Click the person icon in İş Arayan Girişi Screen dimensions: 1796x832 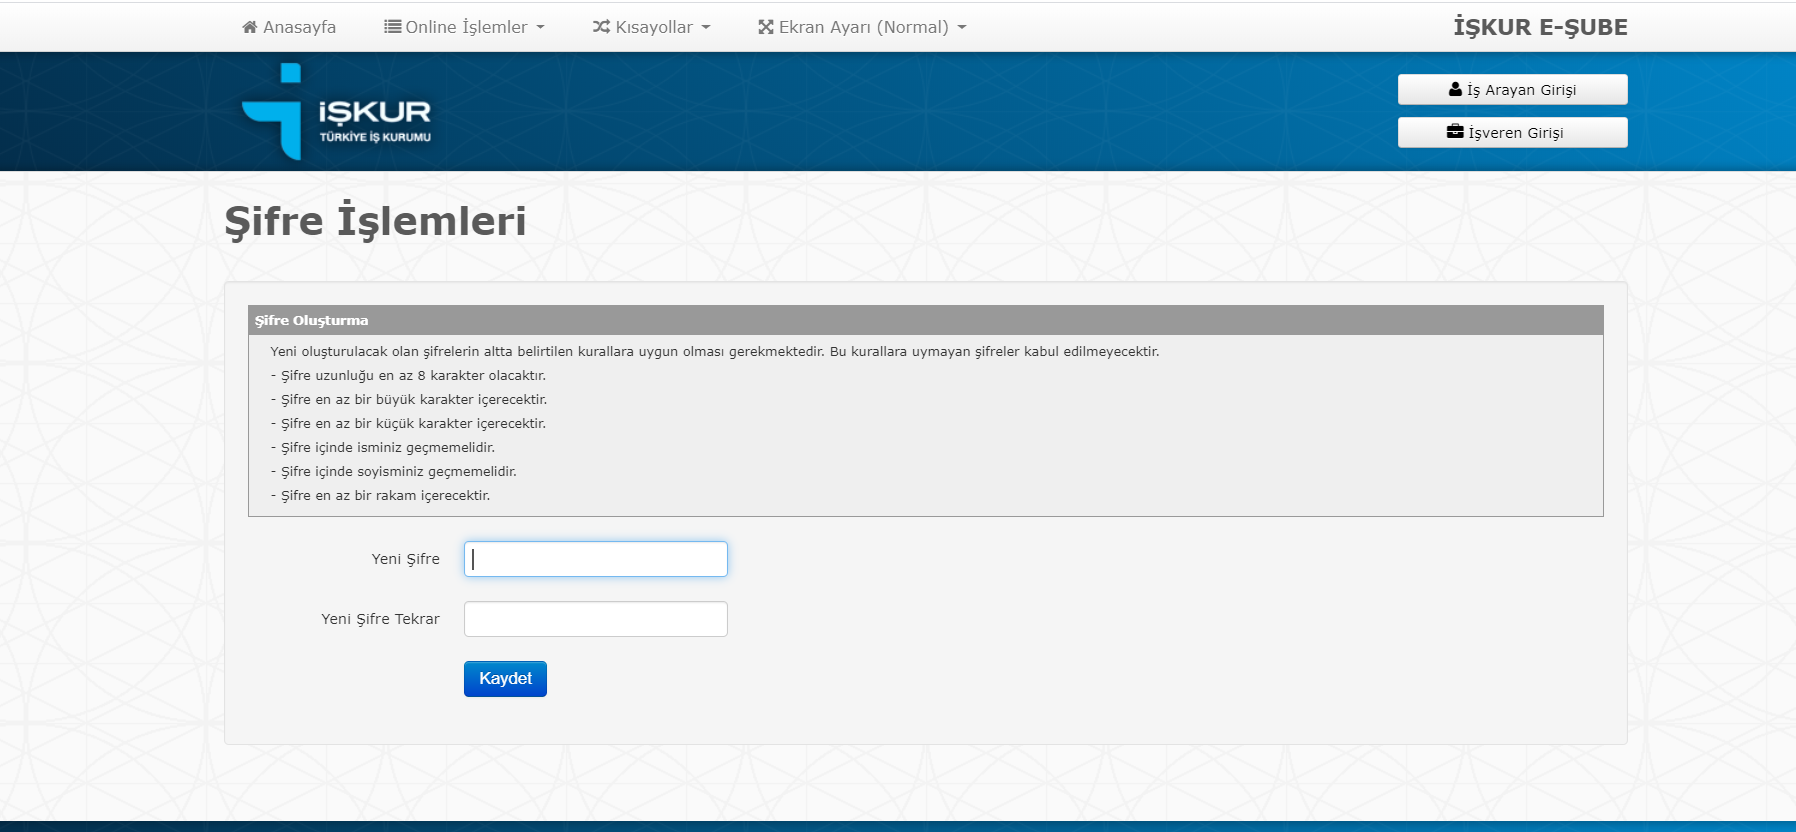coord(1455,90)
